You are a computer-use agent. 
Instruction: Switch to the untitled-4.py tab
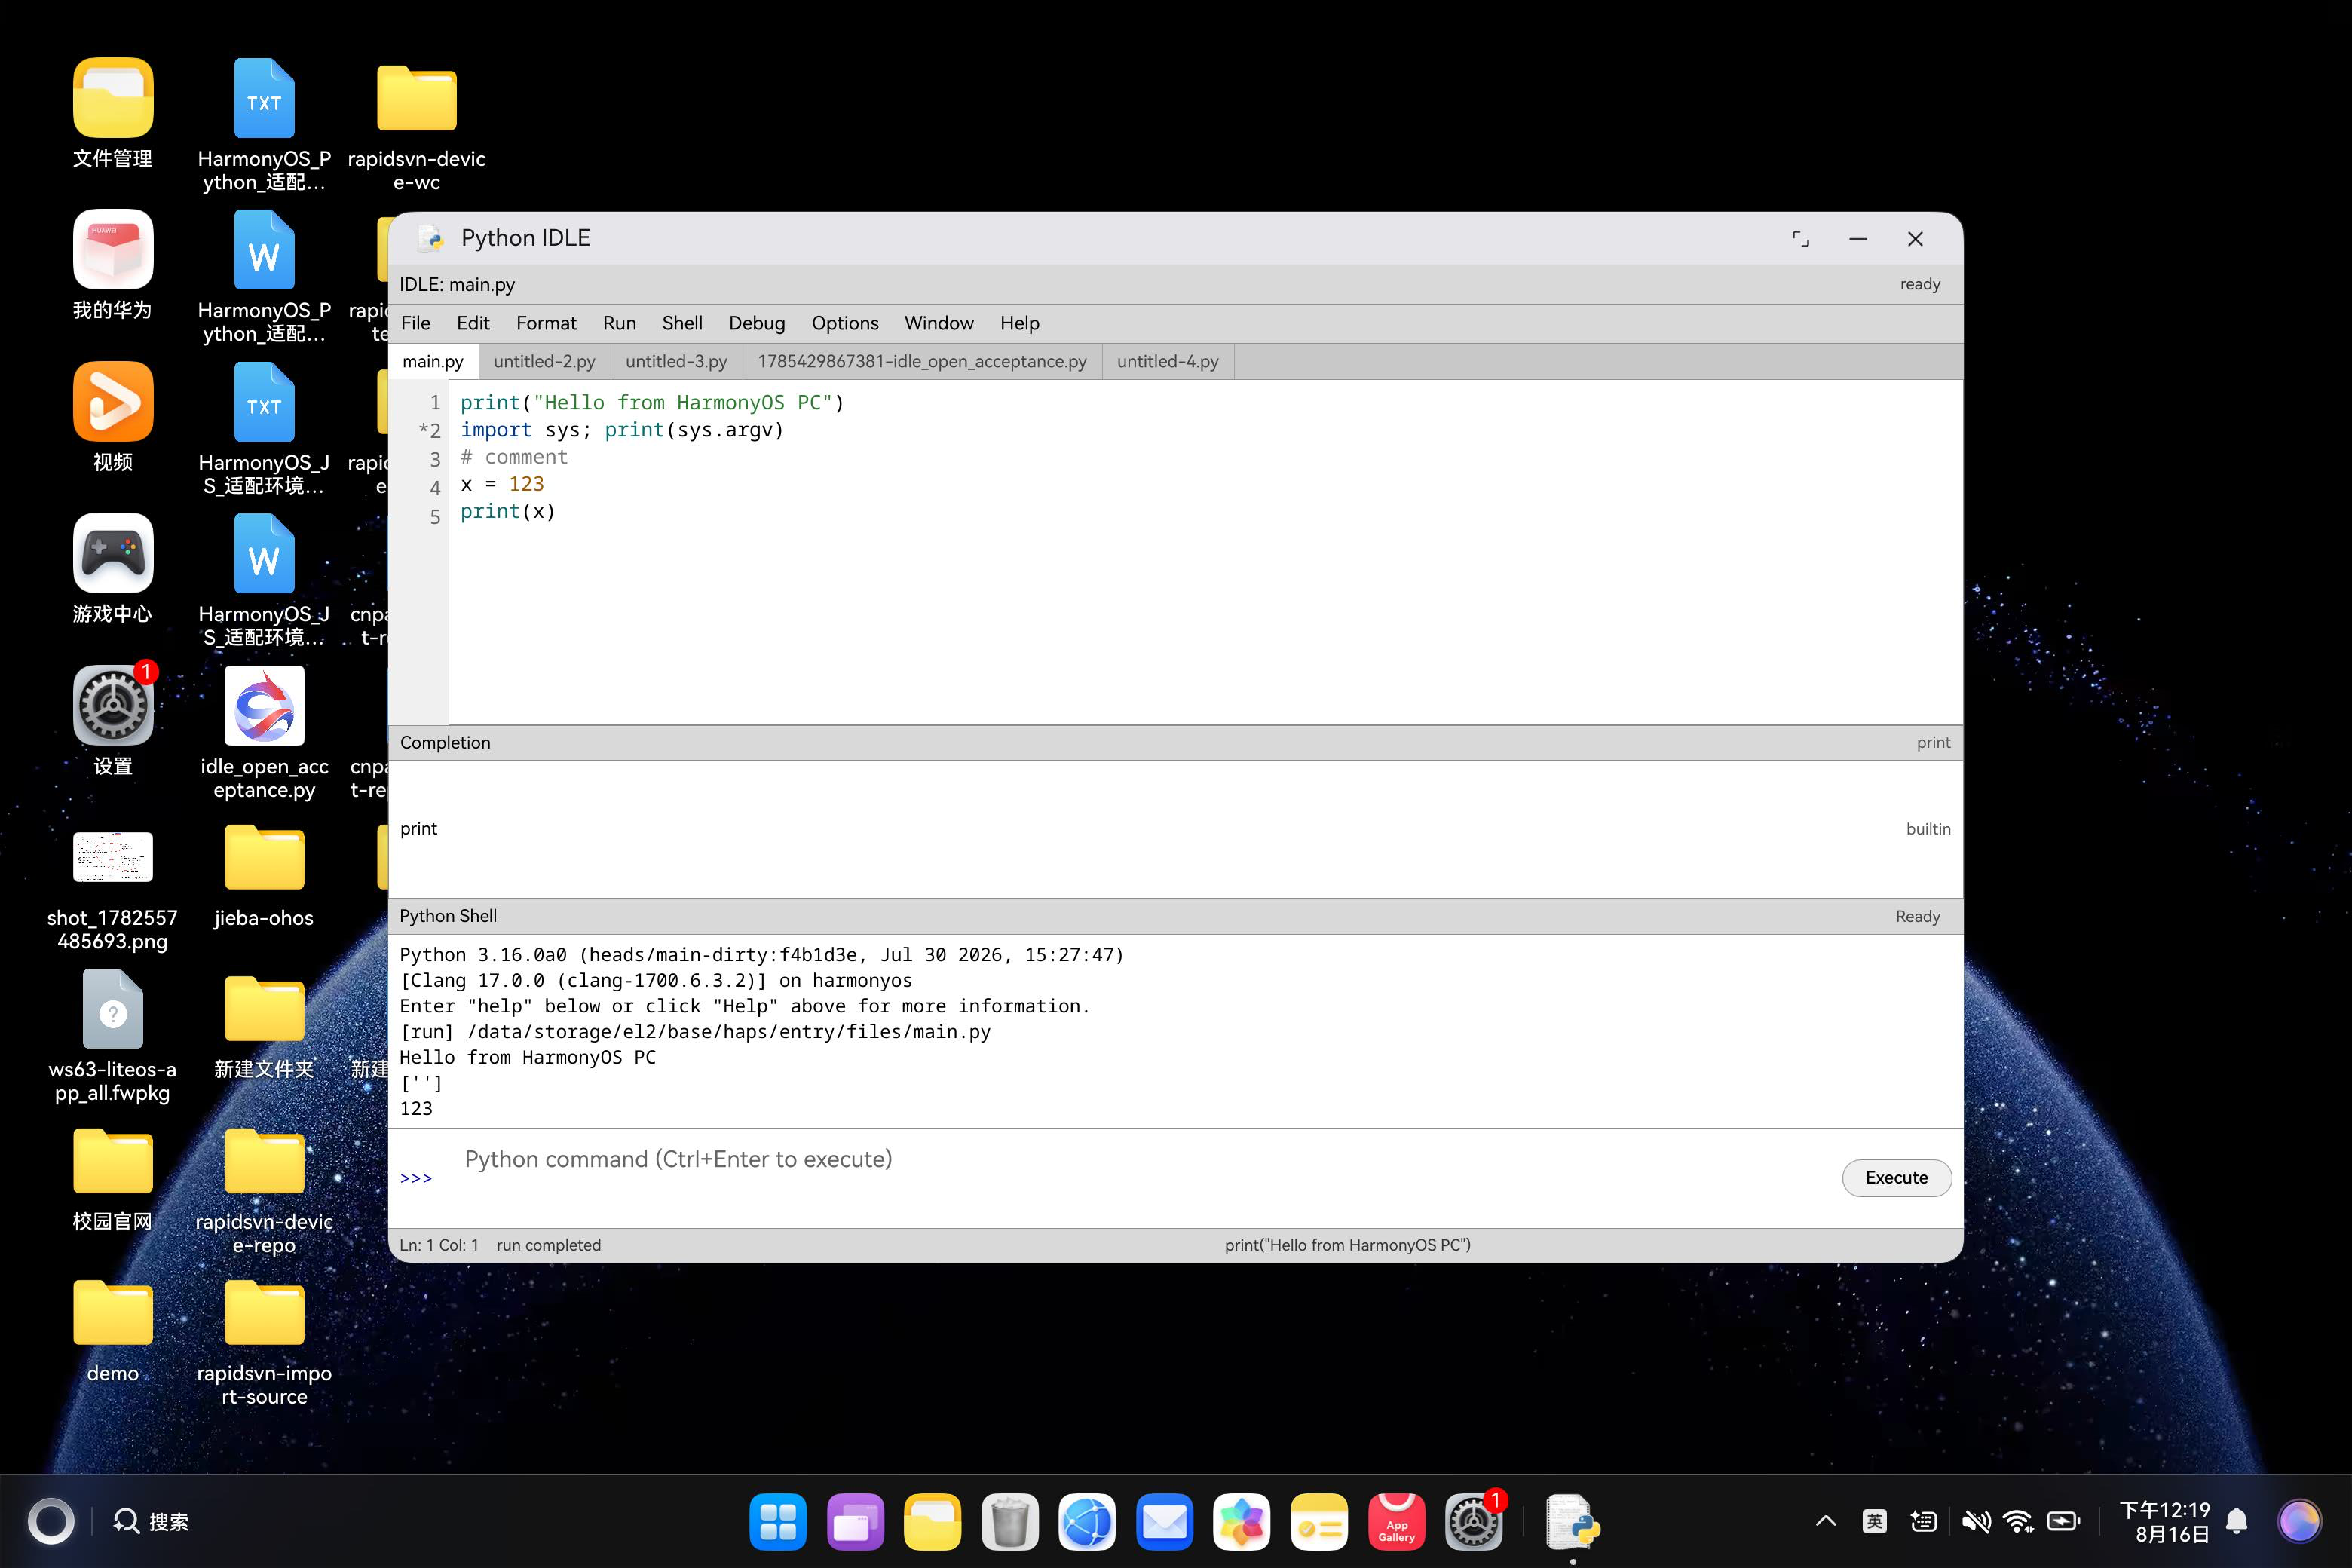(x=1168, y=361)
